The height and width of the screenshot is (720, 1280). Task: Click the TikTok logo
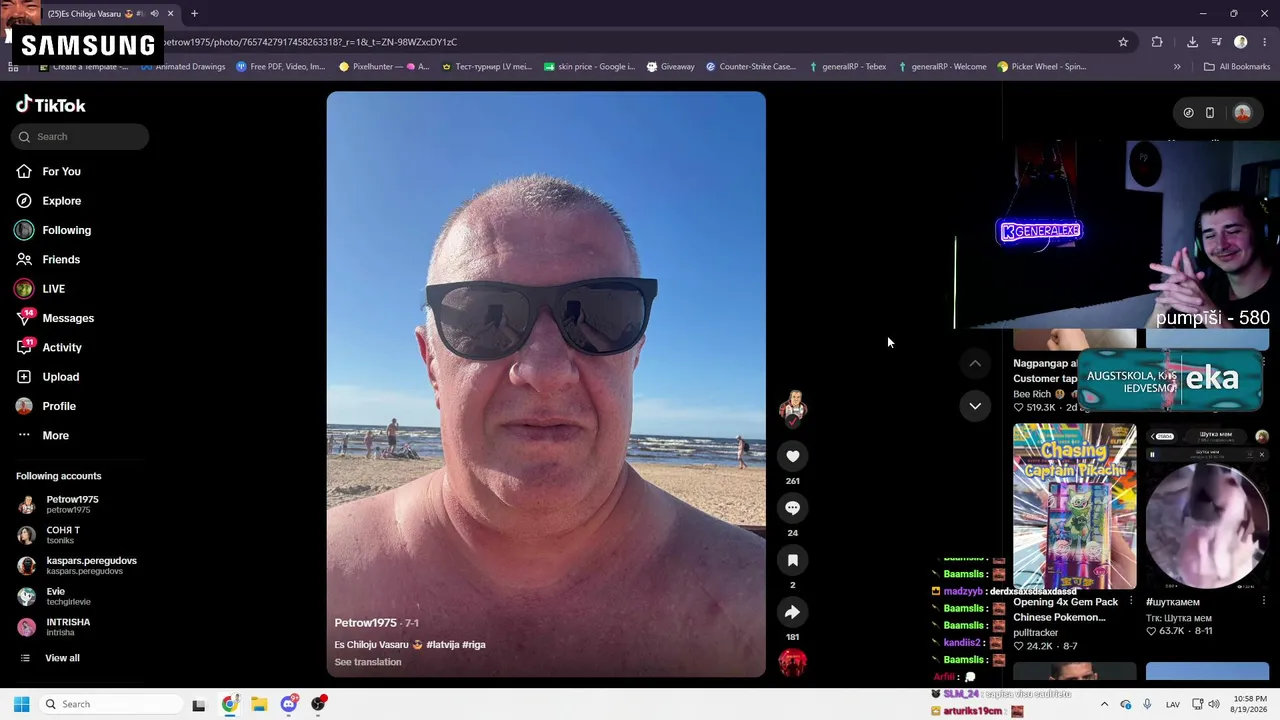coord(51,105)
